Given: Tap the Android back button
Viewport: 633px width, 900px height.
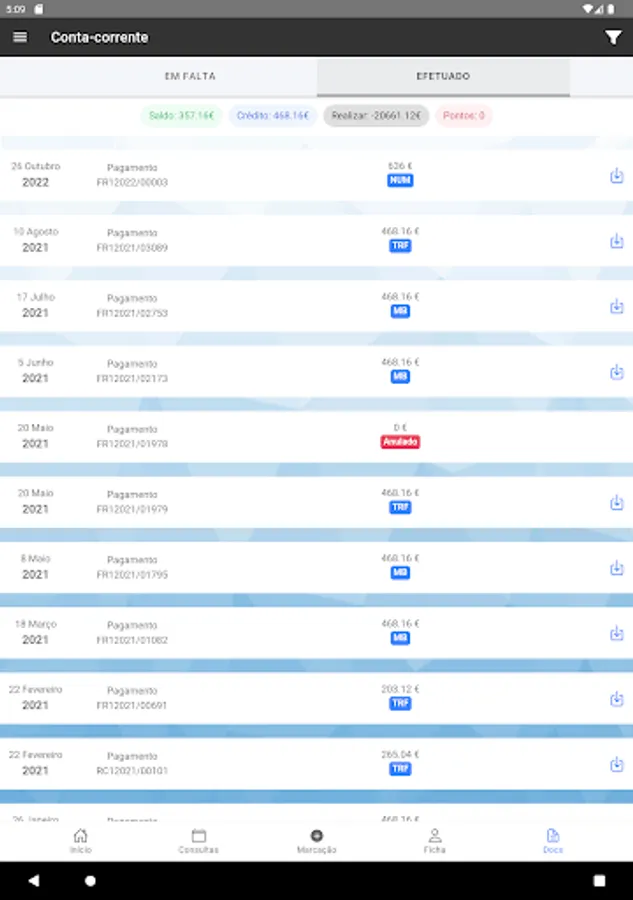Looking at the screenshot, I should click(34, 880).
